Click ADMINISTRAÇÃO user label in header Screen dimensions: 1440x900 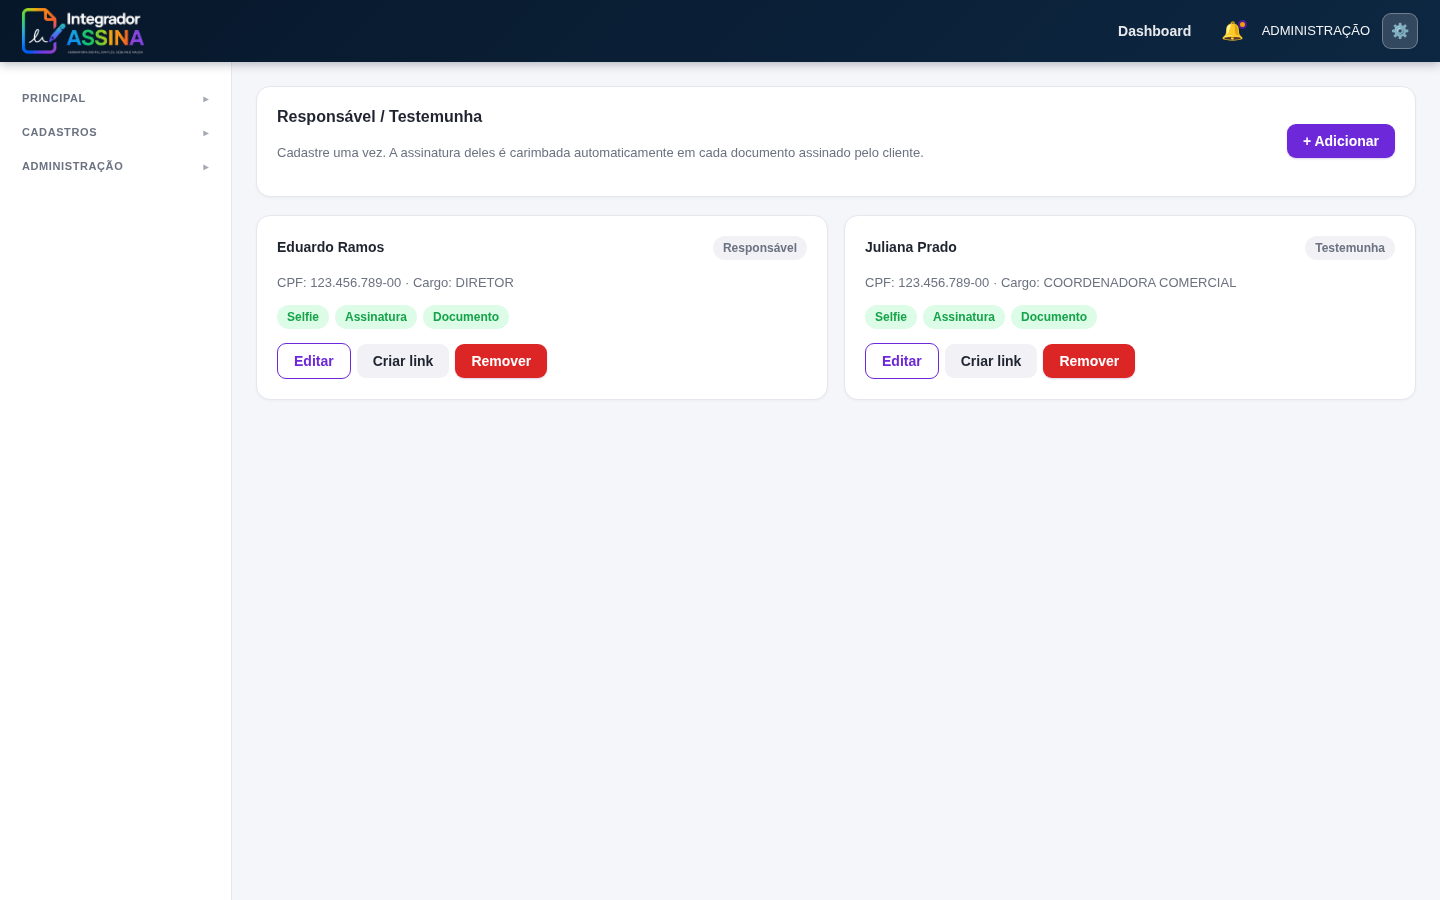tap(1316, 31)
